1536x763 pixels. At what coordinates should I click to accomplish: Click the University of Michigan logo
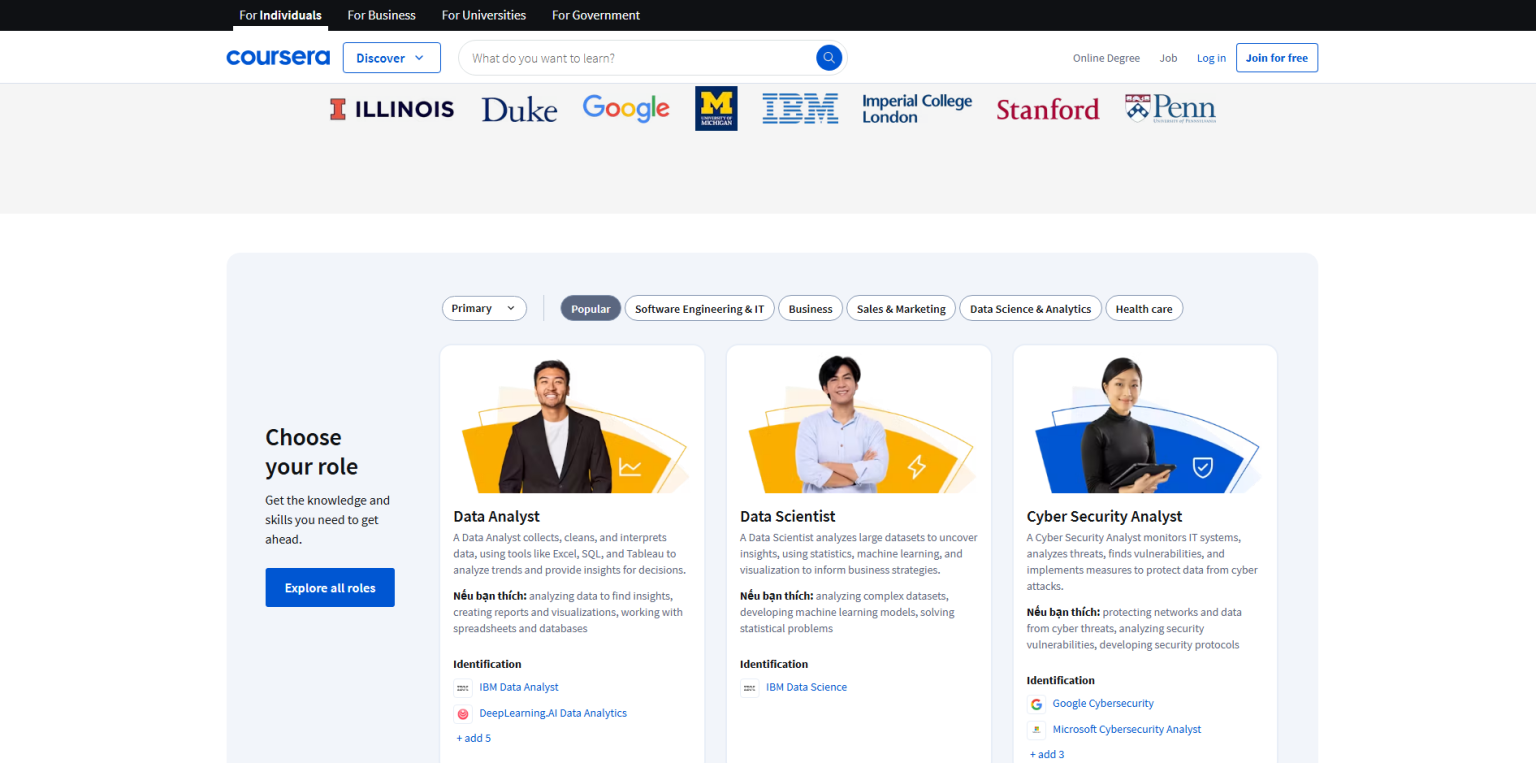[x=716, y=108]
